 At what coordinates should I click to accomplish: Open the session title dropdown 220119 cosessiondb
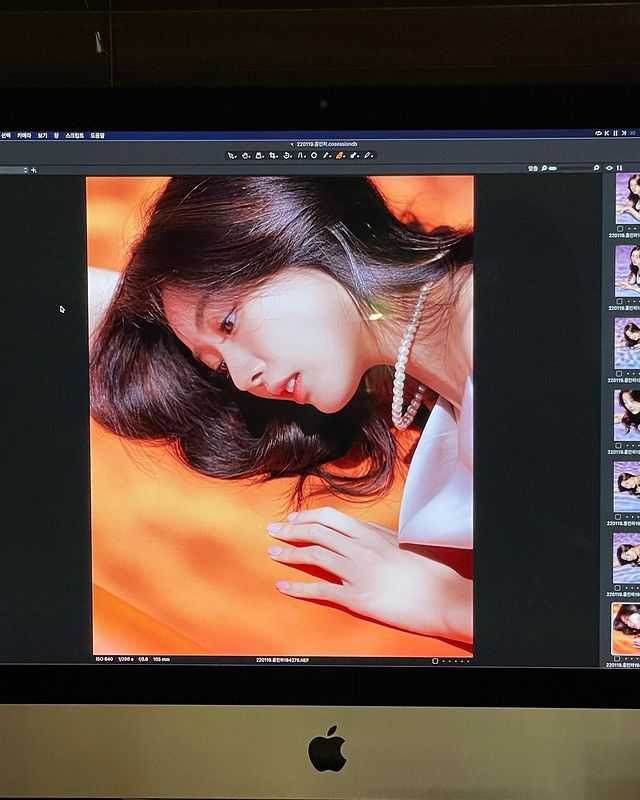pos(322,144)
